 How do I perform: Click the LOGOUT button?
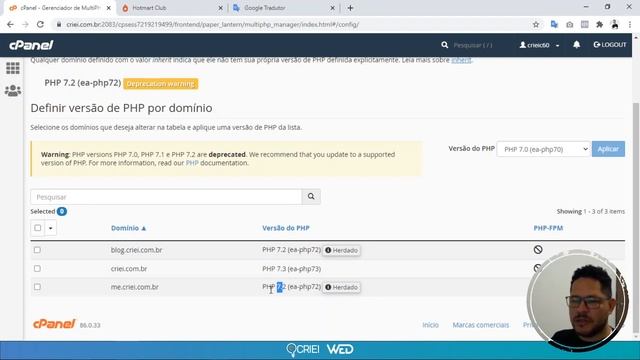pyautogui.click(x=610, y=44)
